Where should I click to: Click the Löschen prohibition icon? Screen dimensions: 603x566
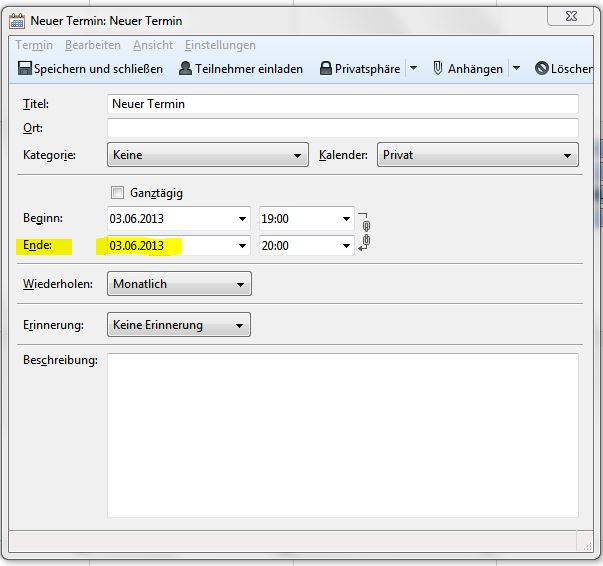tap(541, 68)
